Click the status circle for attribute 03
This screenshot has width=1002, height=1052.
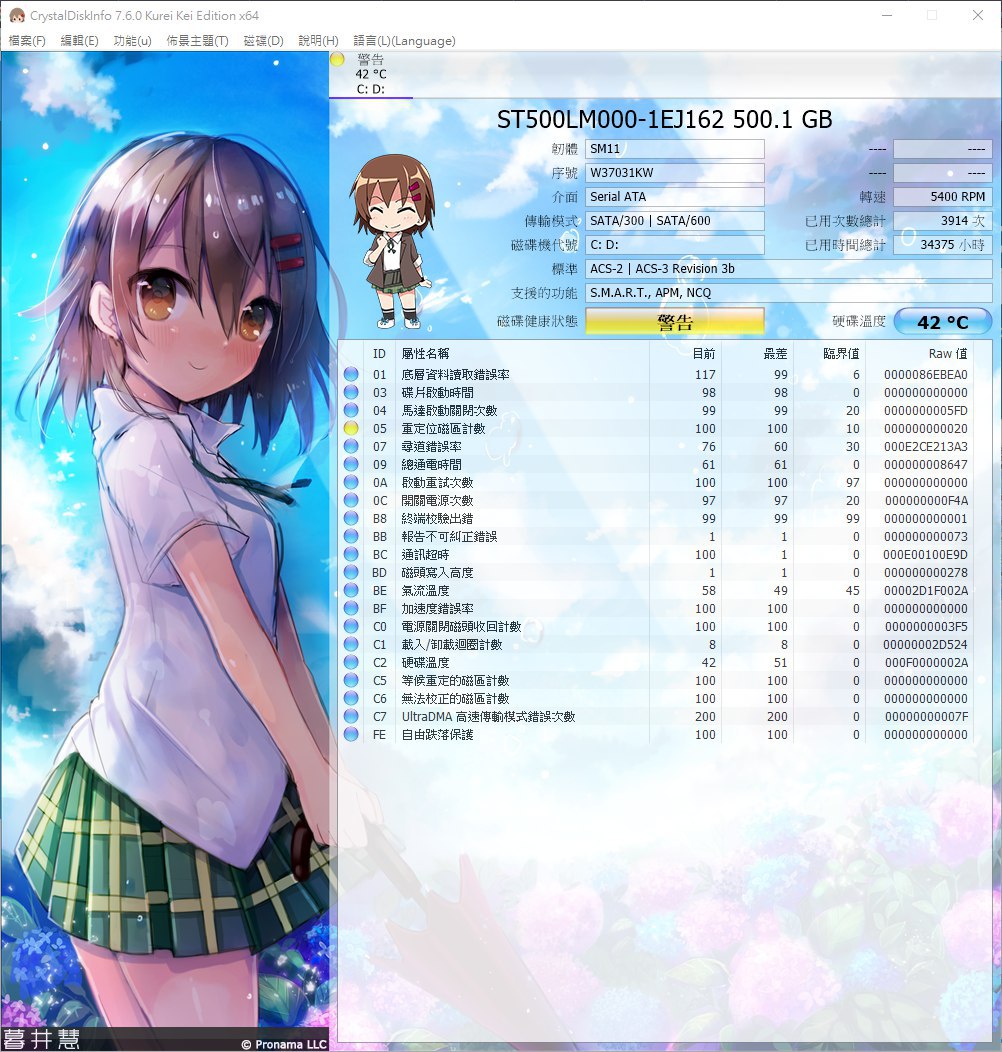(x=351, y=392)
